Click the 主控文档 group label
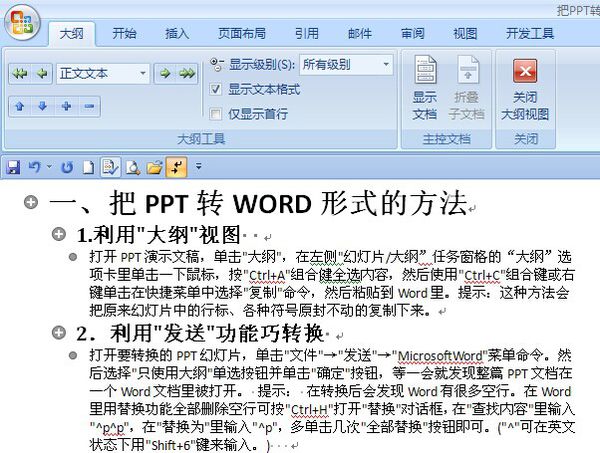Screen dimensions: 600x453 click(x=446, y=139)
